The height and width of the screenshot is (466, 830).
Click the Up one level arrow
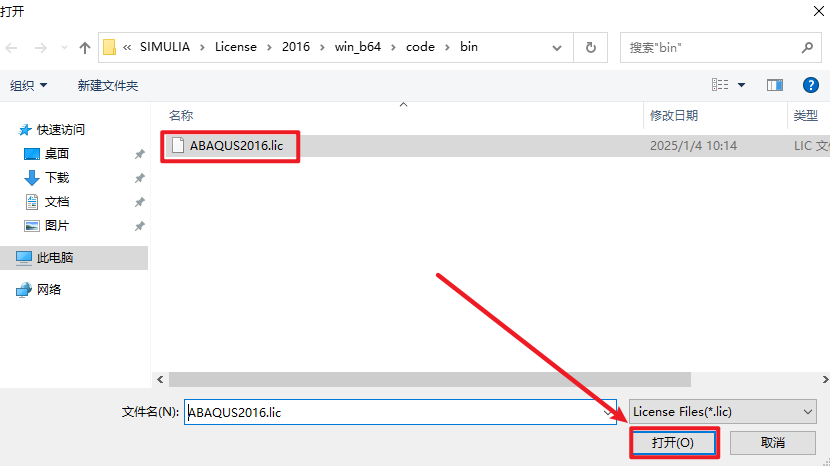pos(85,47)
